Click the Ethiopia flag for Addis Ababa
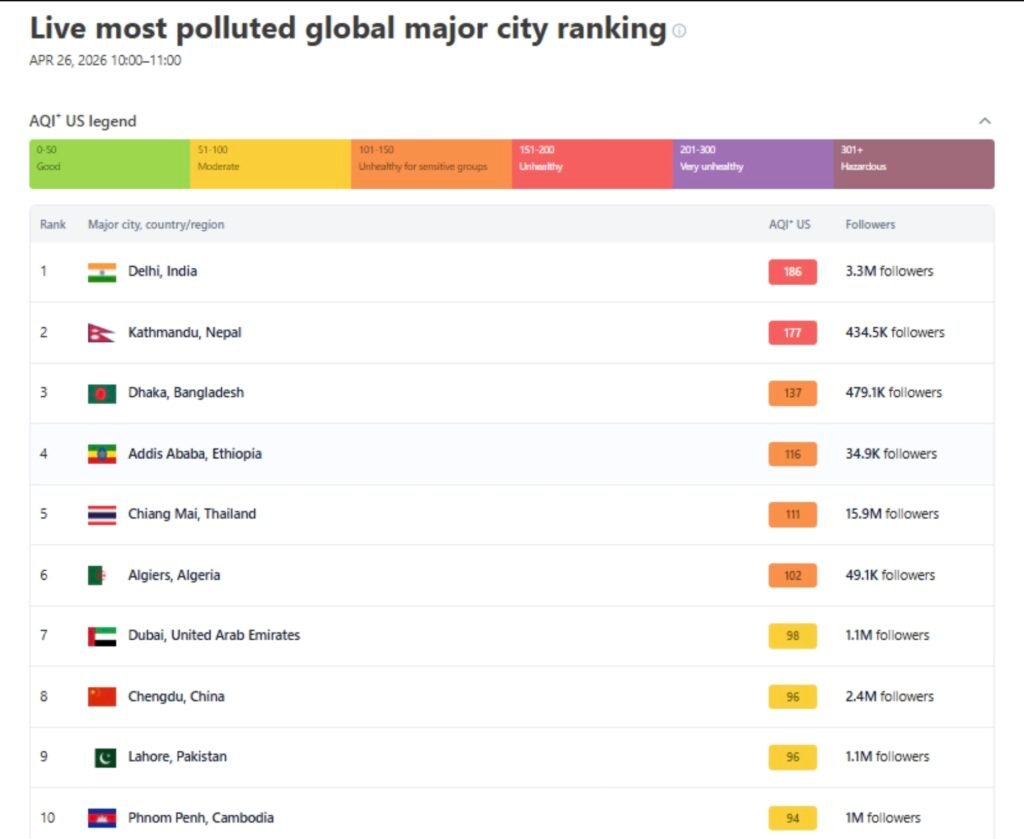Screen dimensions: 1024x839 [x=101, y=454]
